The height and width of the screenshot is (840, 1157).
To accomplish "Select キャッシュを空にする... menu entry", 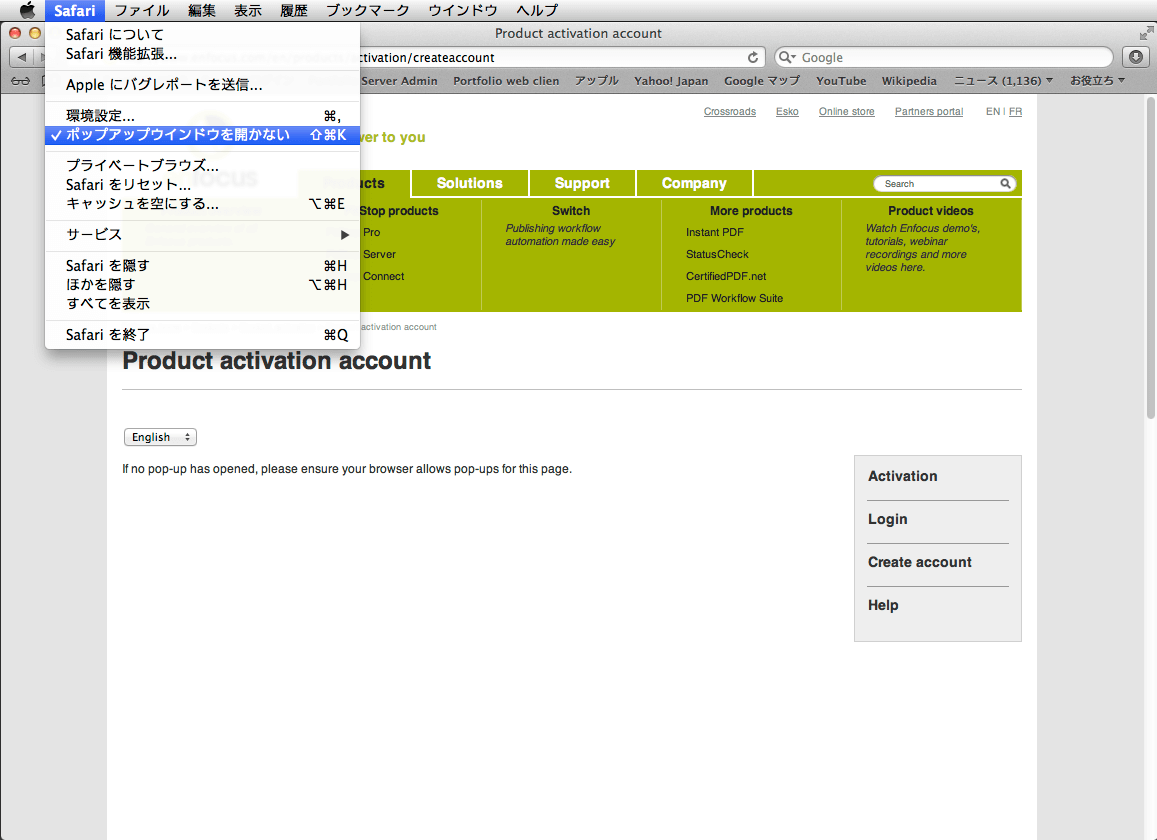I will pyautogui.click(x=142, y=204).
